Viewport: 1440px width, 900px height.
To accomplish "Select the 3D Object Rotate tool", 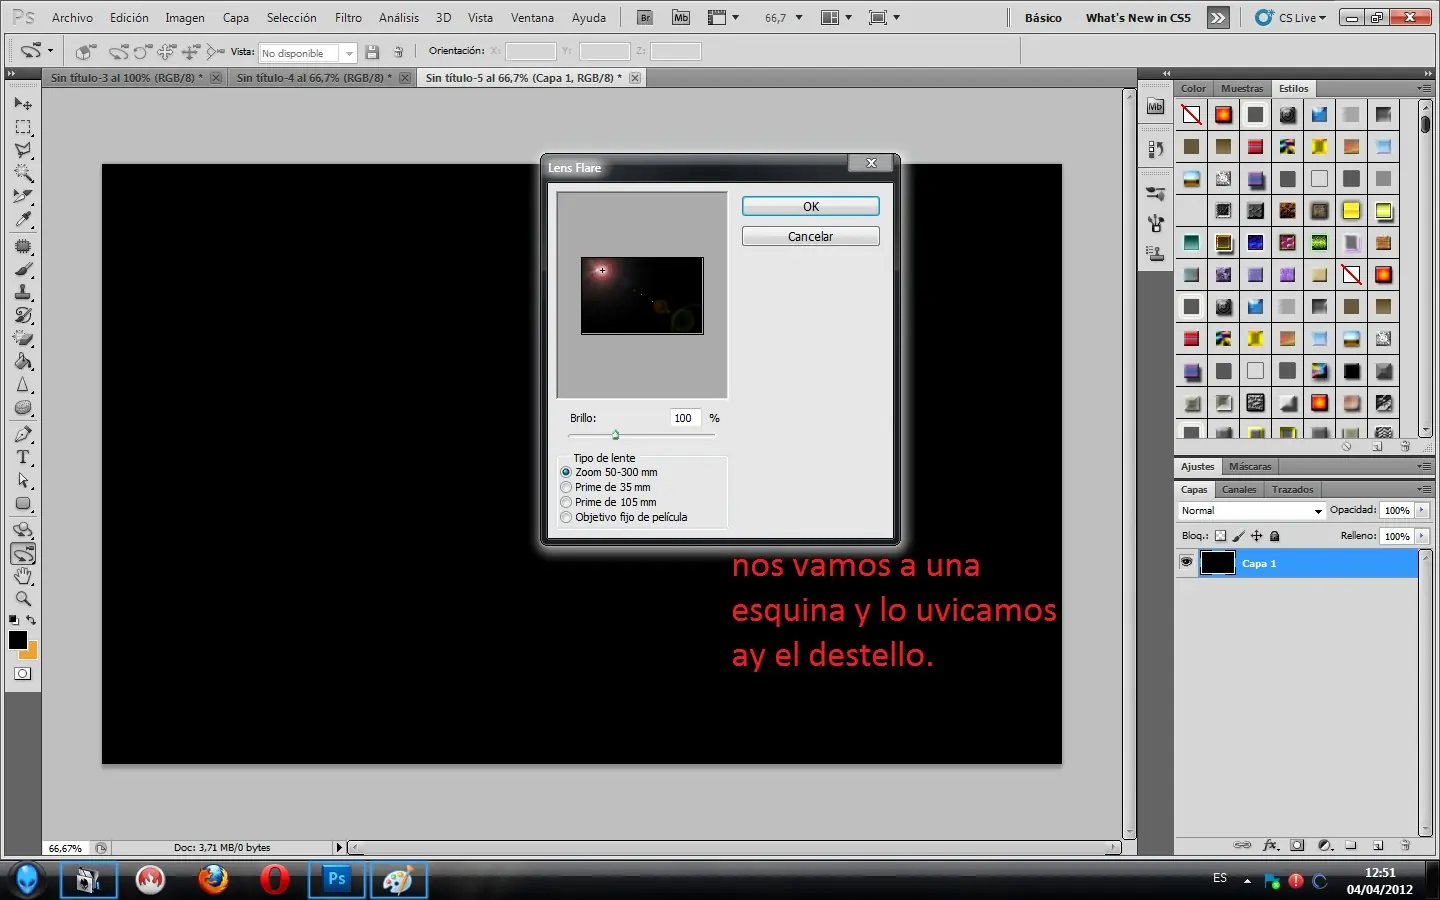I will coord(23,531).
